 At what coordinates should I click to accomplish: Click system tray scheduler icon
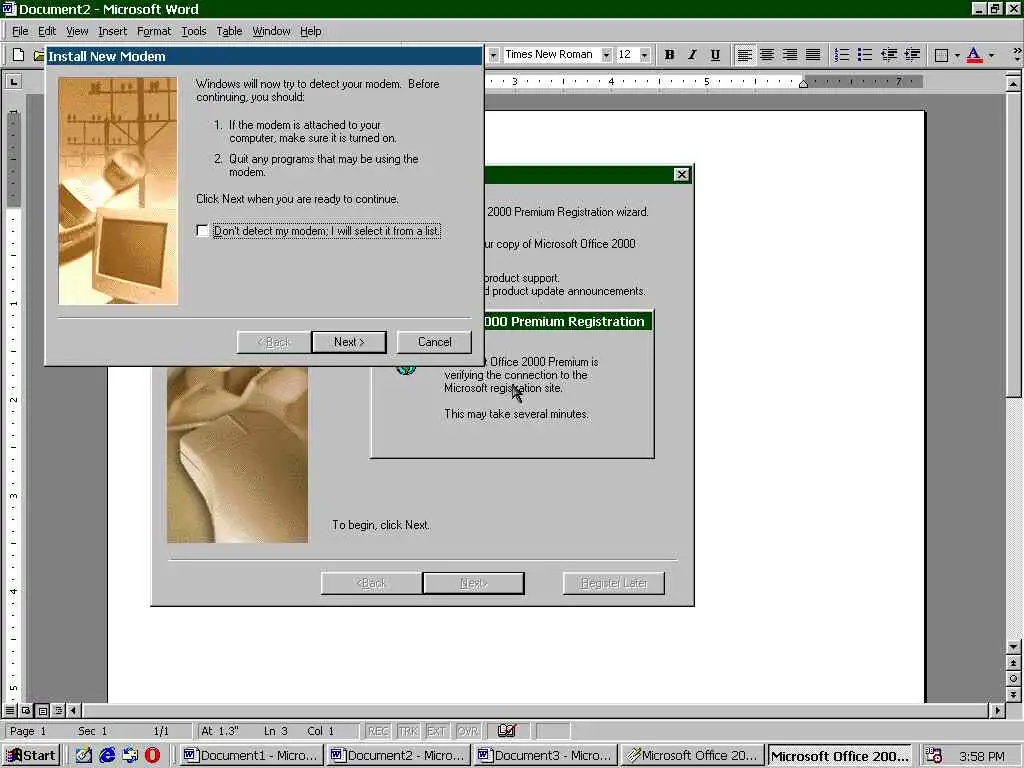click(934, 756)
